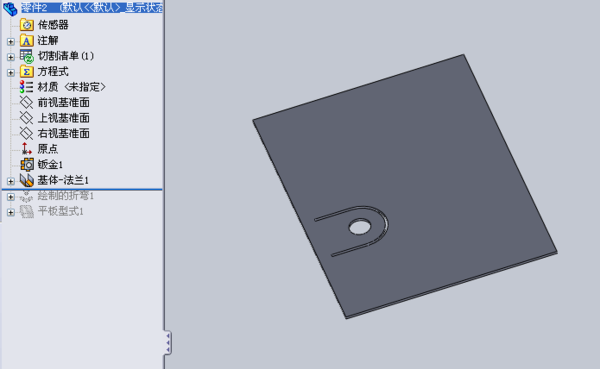This screenshot has height=369, width=600.
Task: Click the 原点 origin icon
Action: click(x=26, y=149)
